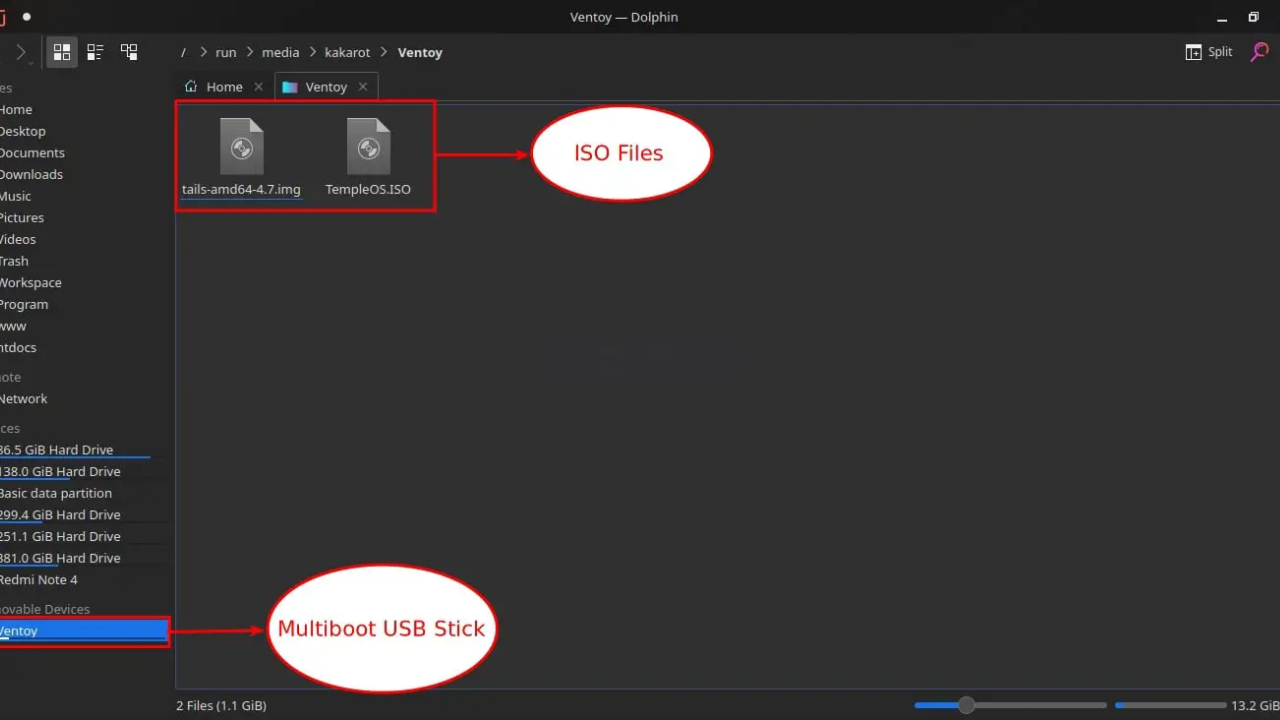This screenshot has width=1280, height=720.
Task: Adjust the icon zoom slider handle
Action: click(966, 705)
